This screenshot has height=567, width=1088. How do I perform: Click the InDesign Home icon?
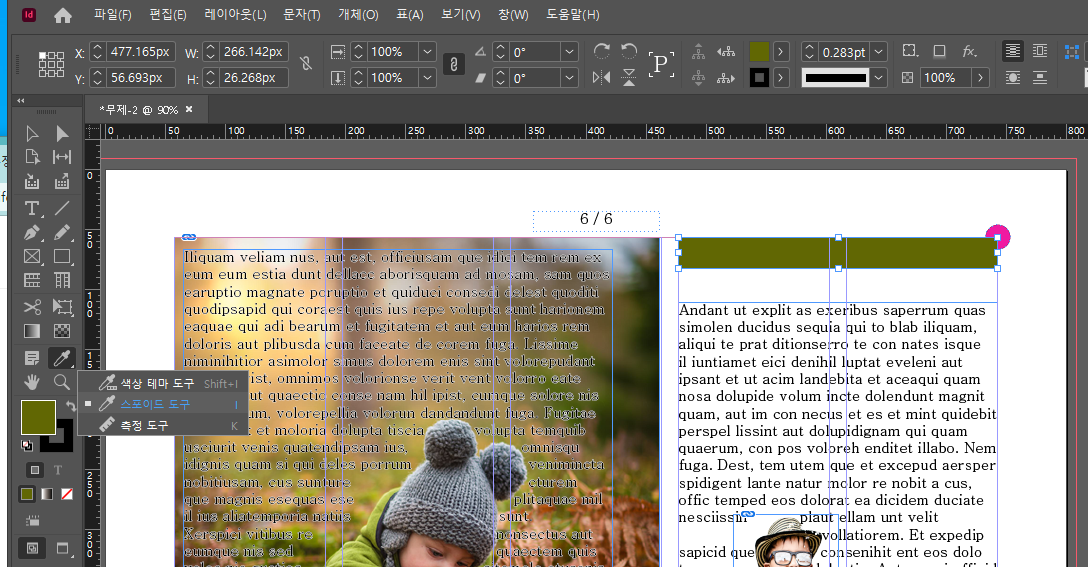(62, 15)
